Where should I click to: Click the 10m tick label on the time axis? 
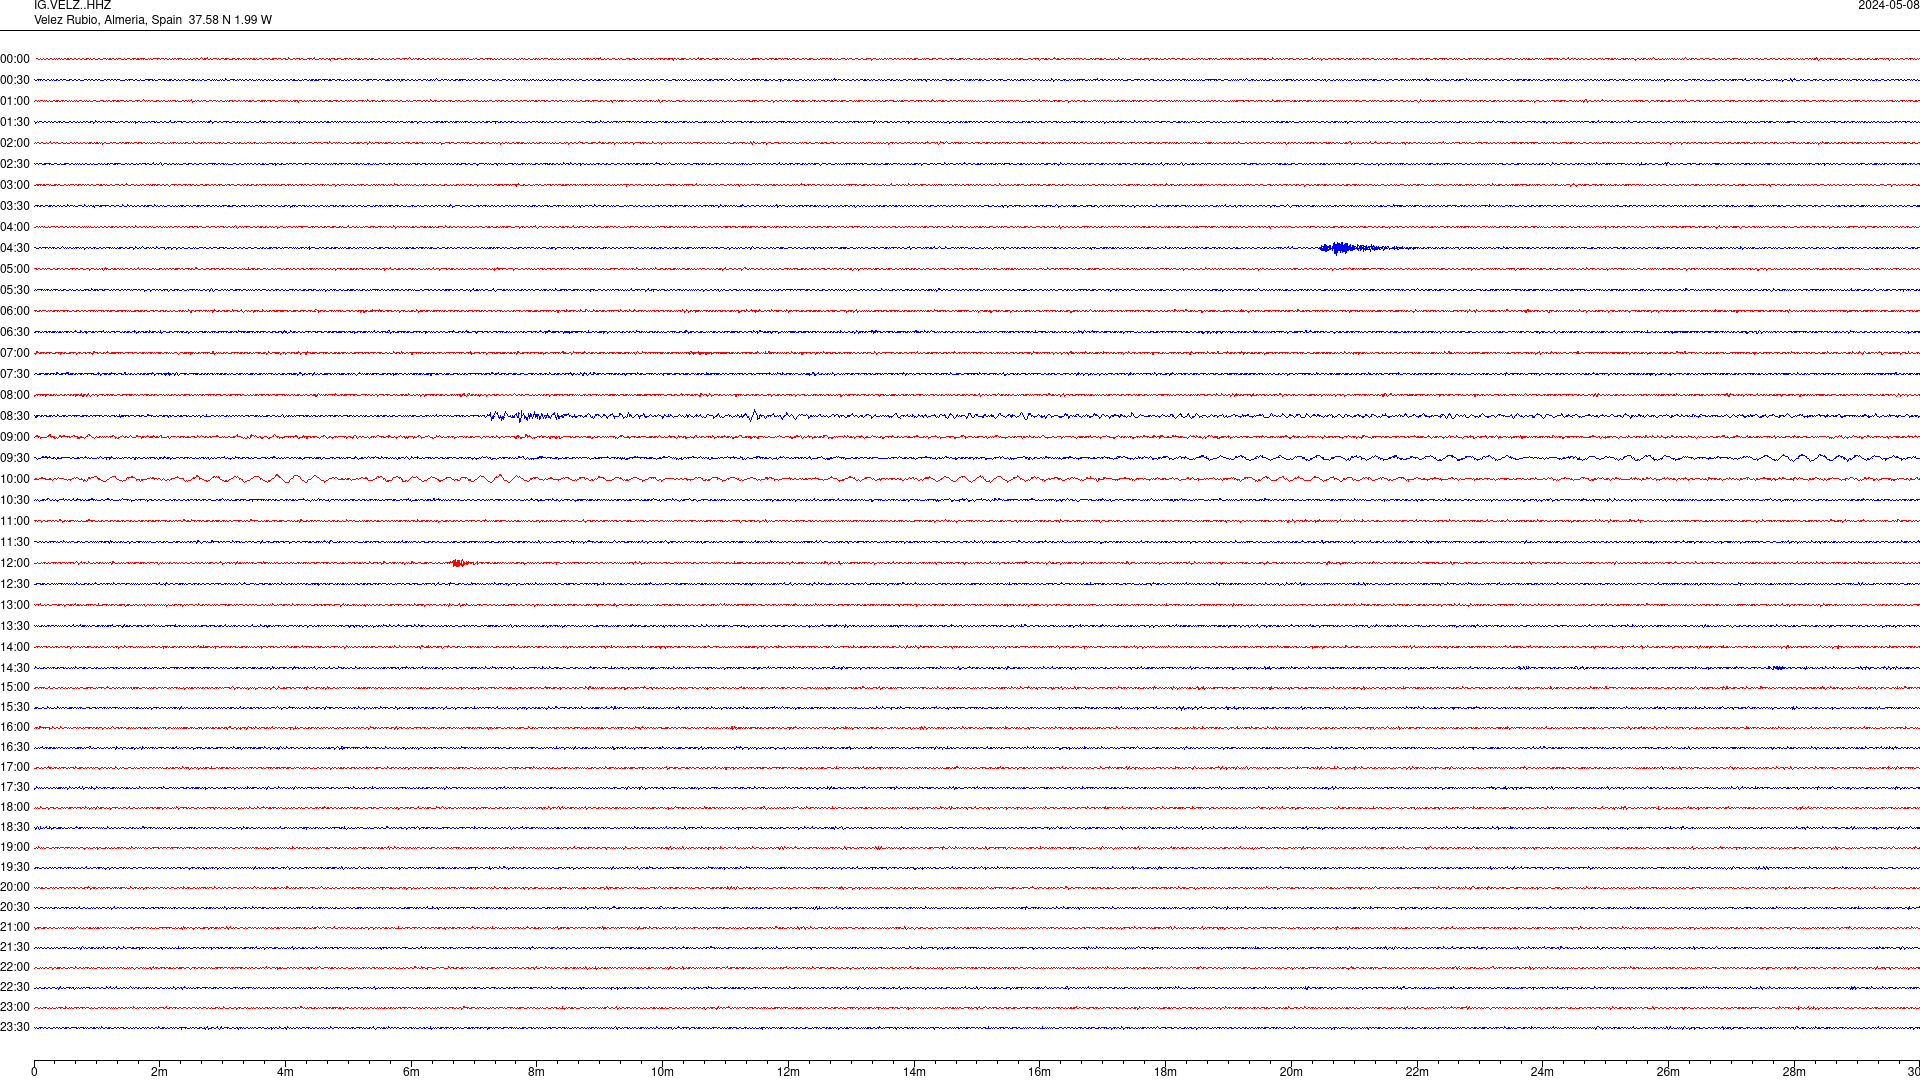coord(662,1072)
